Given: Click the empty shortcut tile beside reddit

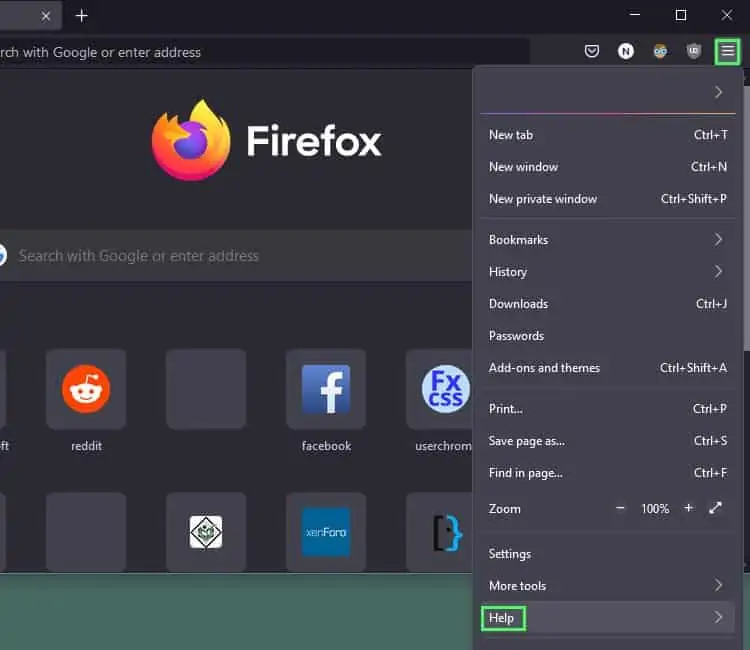Looking at the screenshot, I should click(206, 389).
